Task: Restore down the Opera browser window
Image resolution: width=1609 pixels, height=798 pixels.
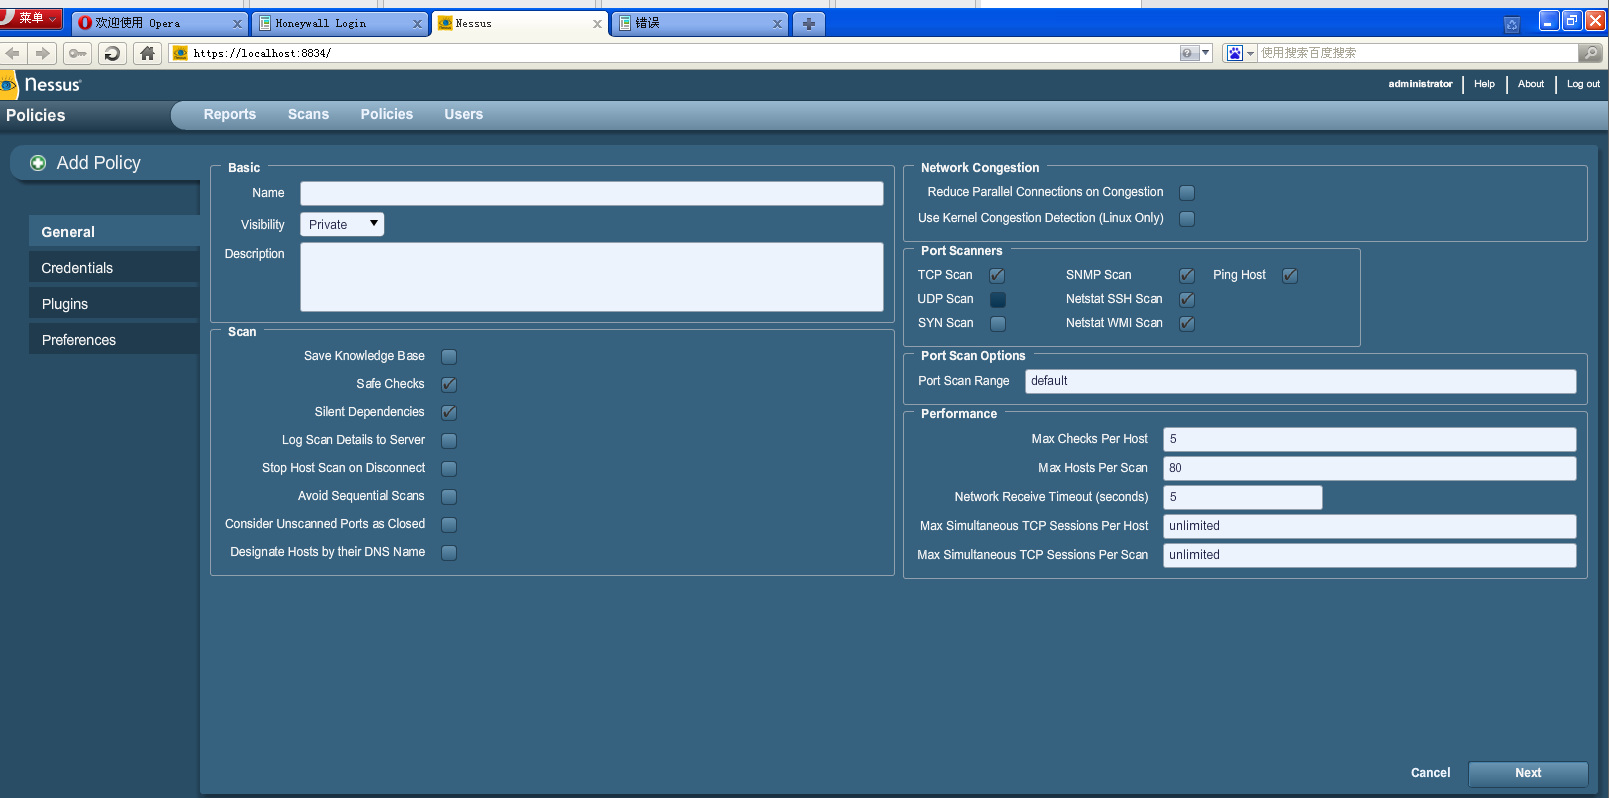Action: [1571, 20]
